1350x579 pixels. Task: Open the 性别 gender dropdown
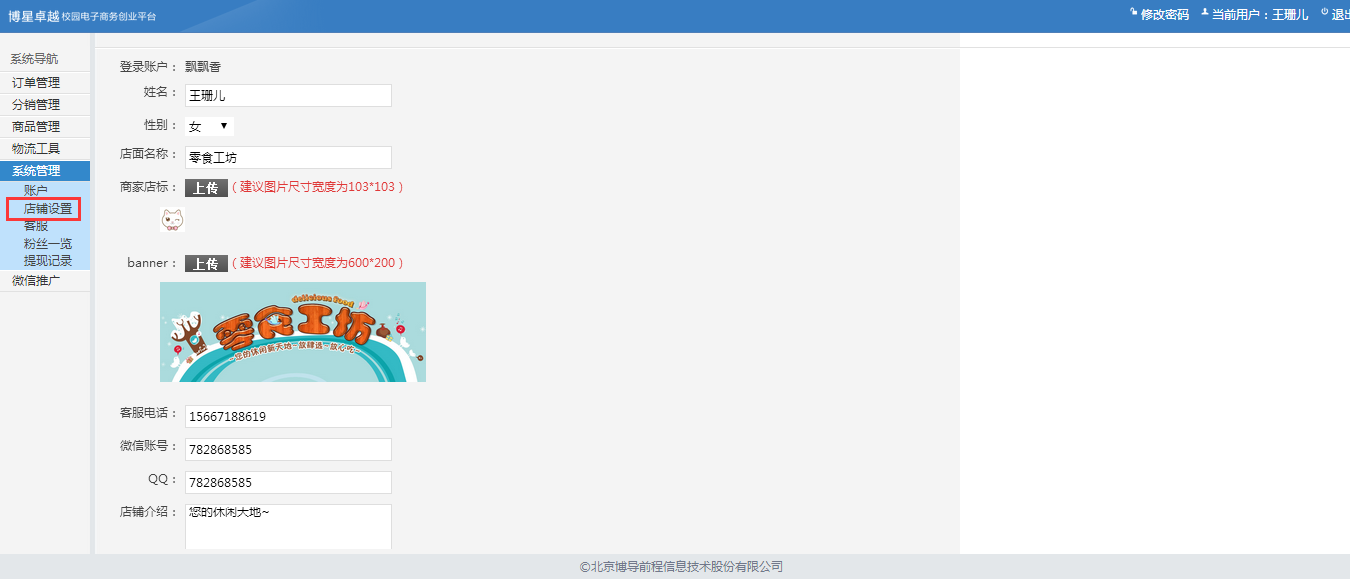click(x=209, y=127)
